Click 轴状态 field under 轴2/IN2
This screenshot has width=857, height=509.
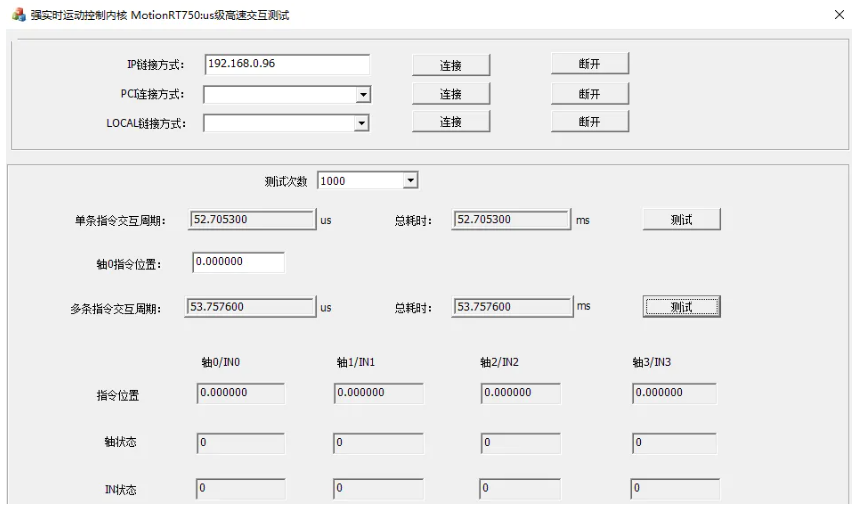click(521, 443)
